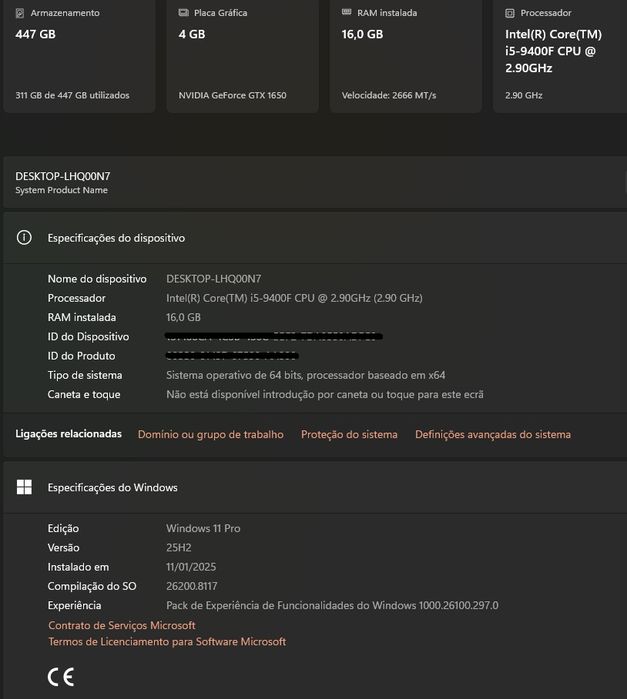Click the RAM instalada memory icon
The height and width of the screenshot is (699, 627).
(x=346, y=12)
